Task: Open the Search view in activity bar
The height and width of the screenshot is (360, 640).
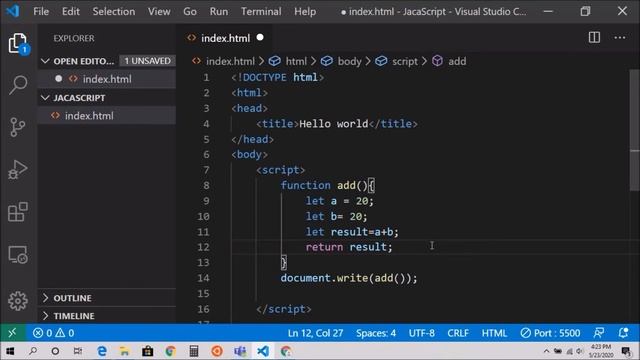Action: (18, 85)
